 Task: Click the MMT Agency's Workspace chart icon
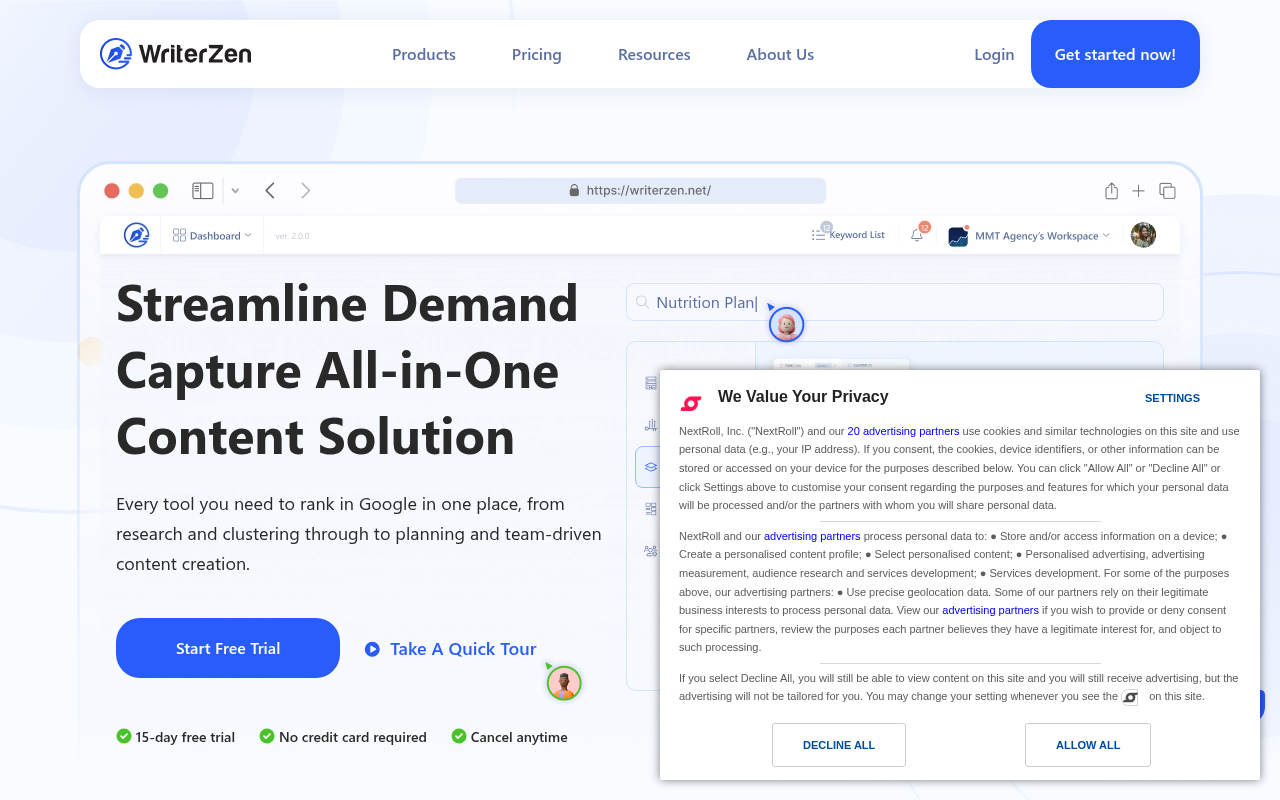click(957, 235)
